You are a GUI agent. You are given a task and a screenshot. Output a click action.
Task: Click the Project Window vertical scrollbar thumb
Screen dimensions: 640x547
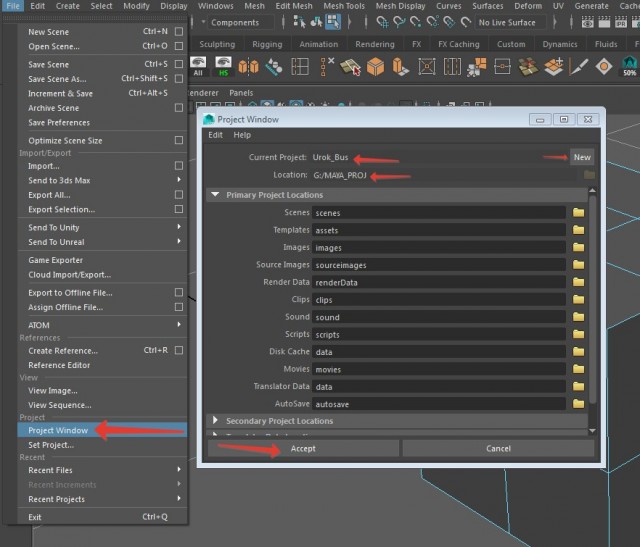tap(592, 299)
